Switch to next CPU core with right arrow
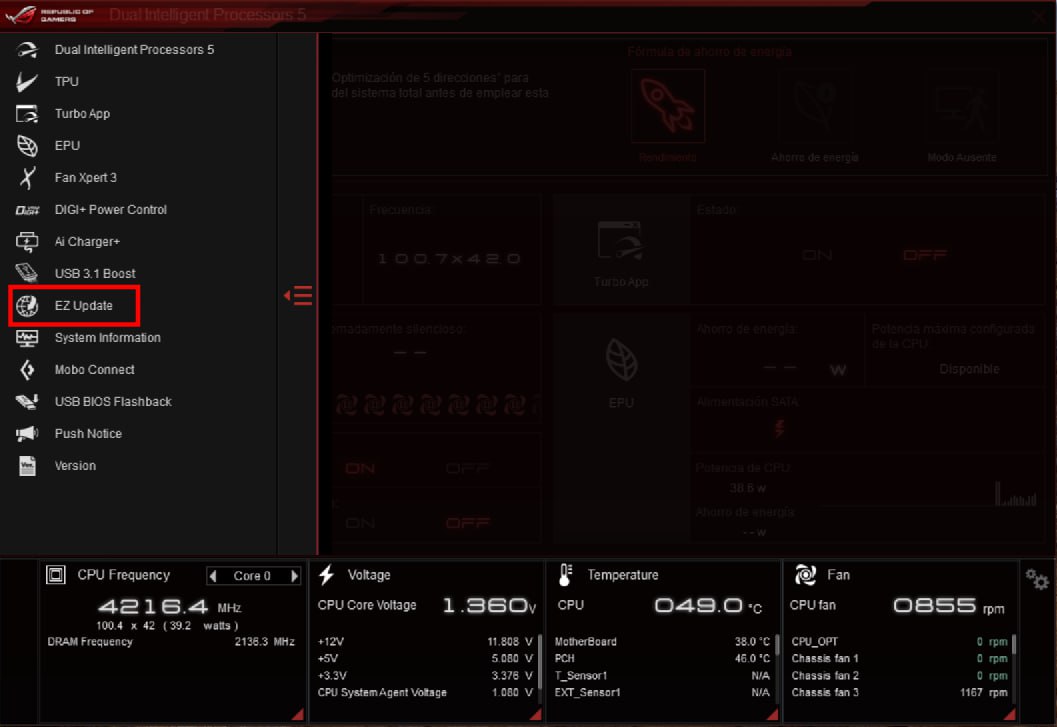Viewport: 1057px width, 727px height. click(x=294, y=576)
